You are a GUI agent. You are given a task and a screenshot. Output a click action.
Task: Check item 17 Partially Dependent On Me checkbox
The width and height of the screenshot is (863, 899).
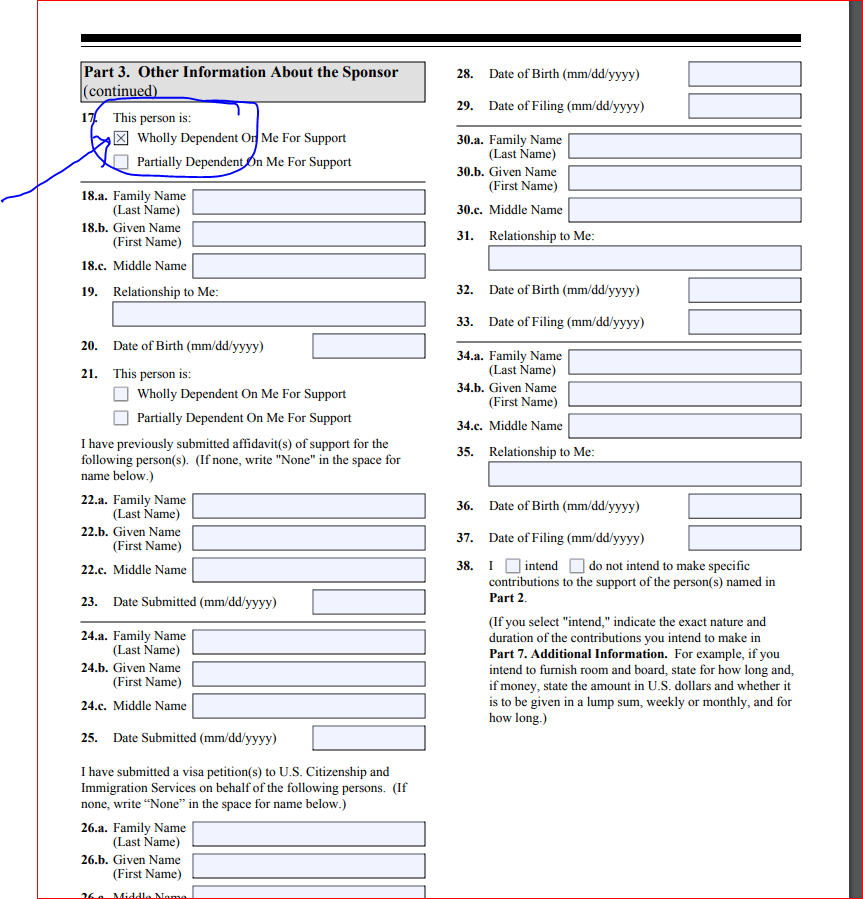pos(121,162)
